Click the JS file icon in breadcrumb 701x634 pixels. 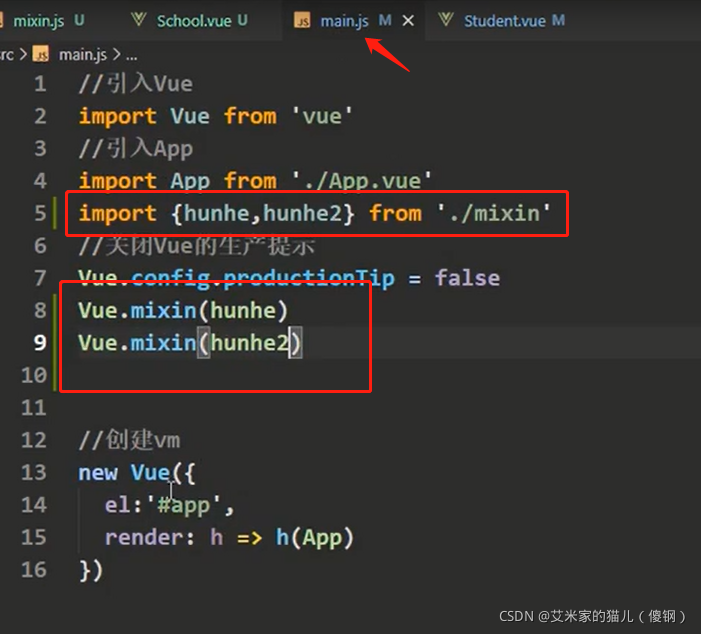[41, 55]
